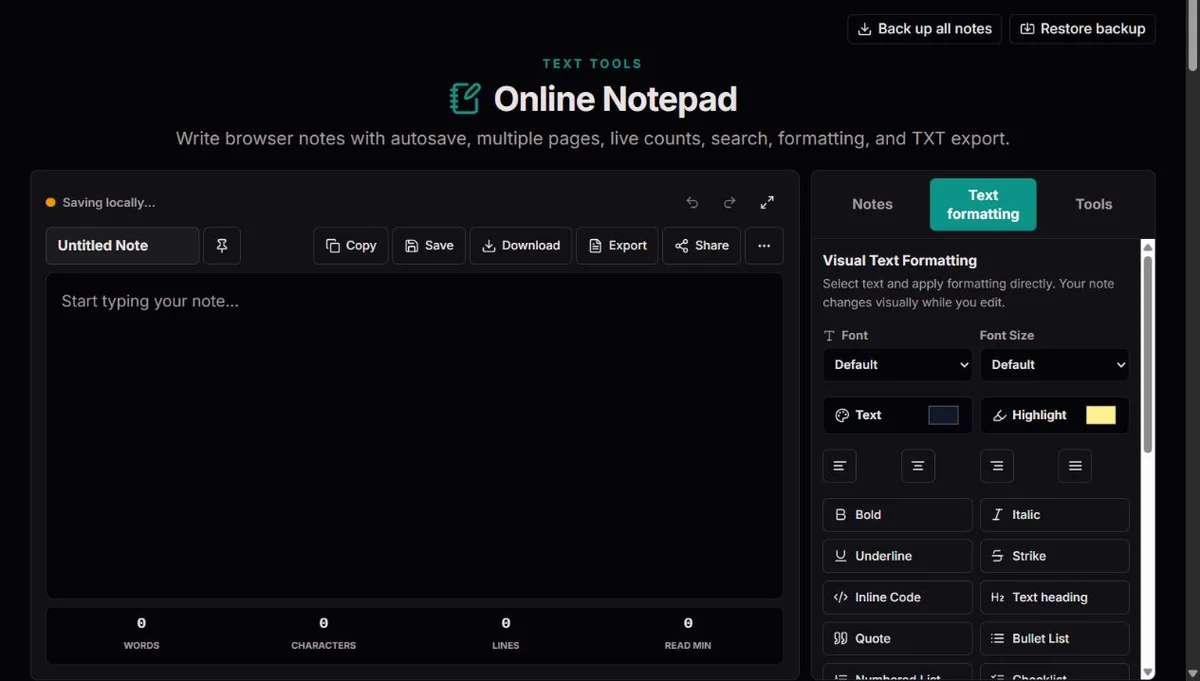This screenshot has width=1200, height=681.
Task: Apply Text heading style
Action: coord(1054,597)
